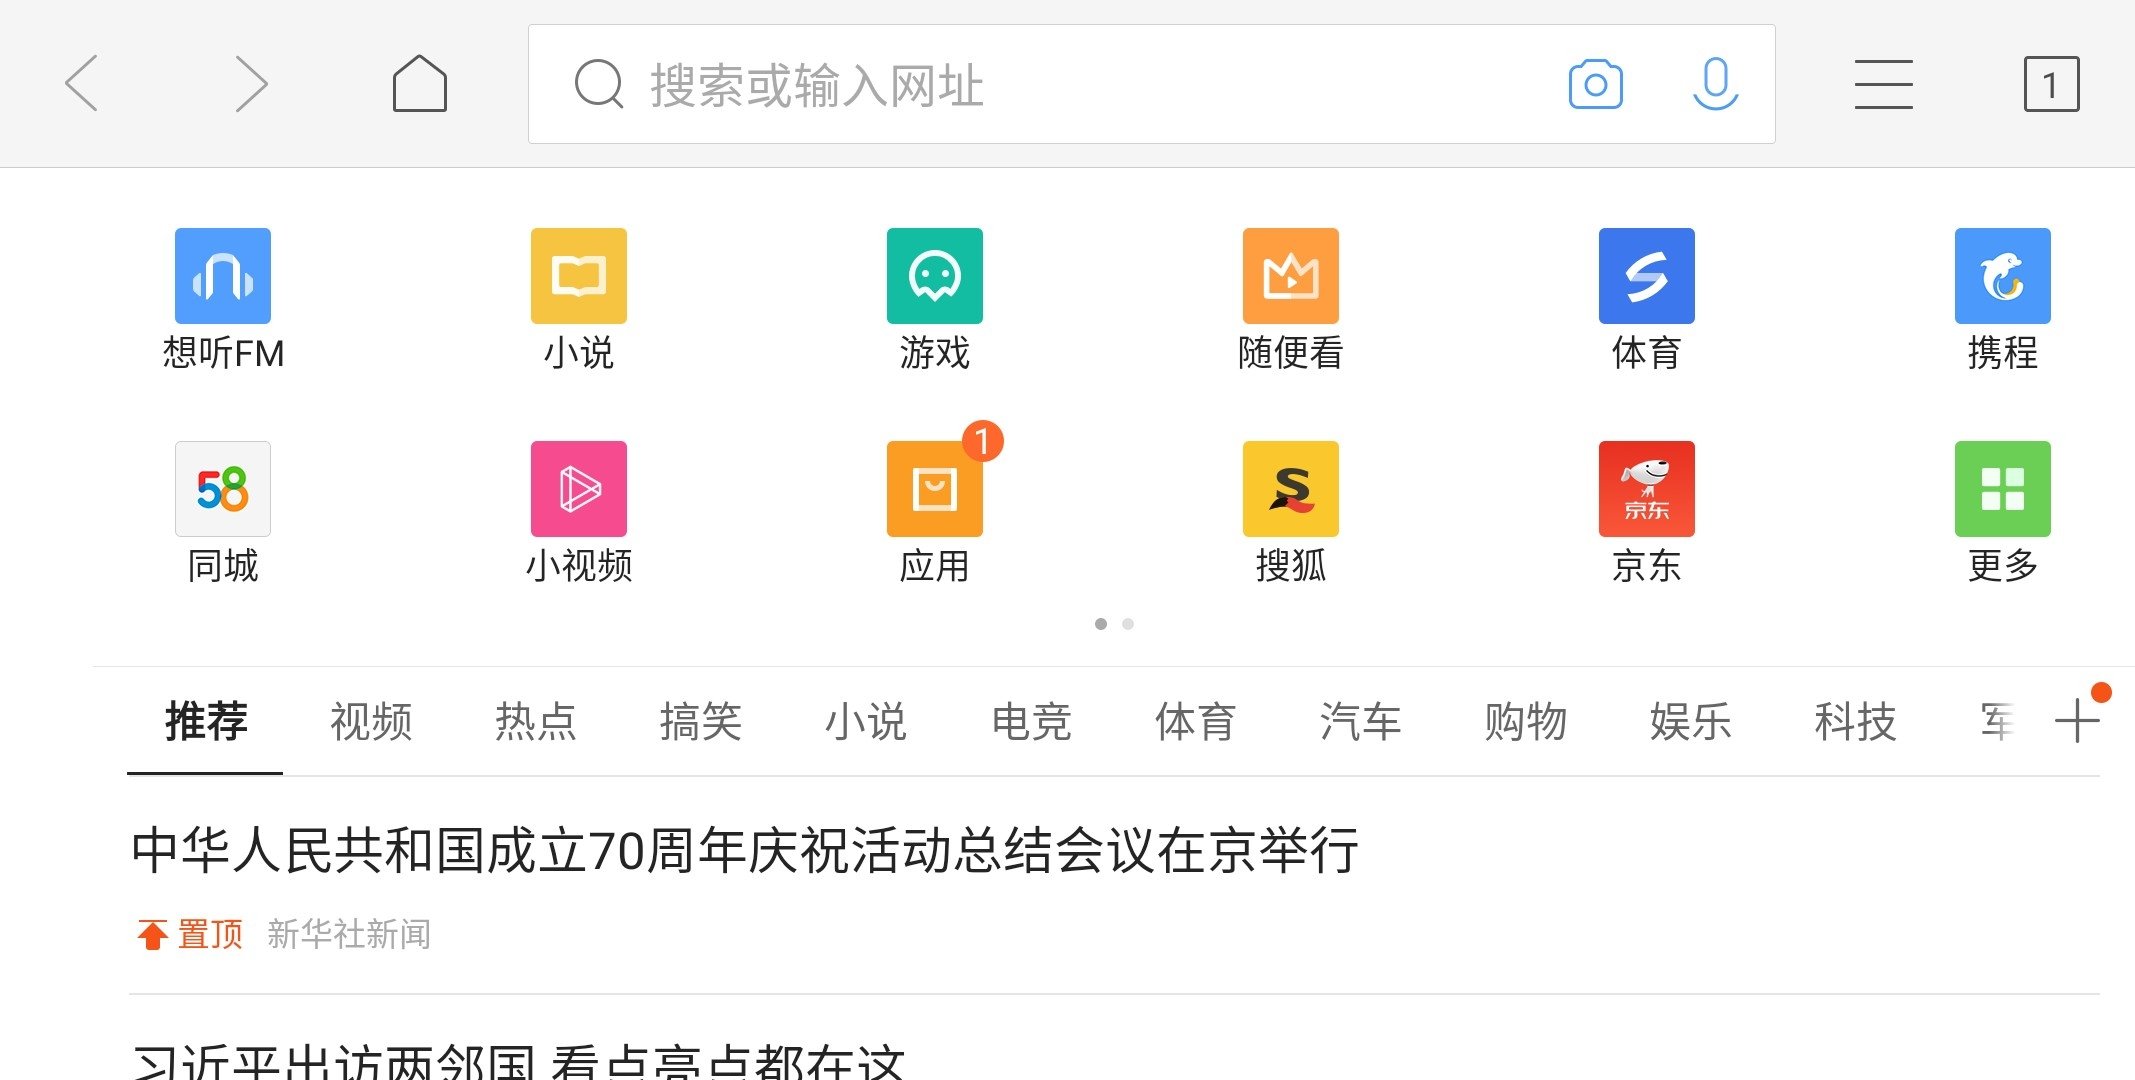Open the 搜狐 shortcut

[1291, 512]
